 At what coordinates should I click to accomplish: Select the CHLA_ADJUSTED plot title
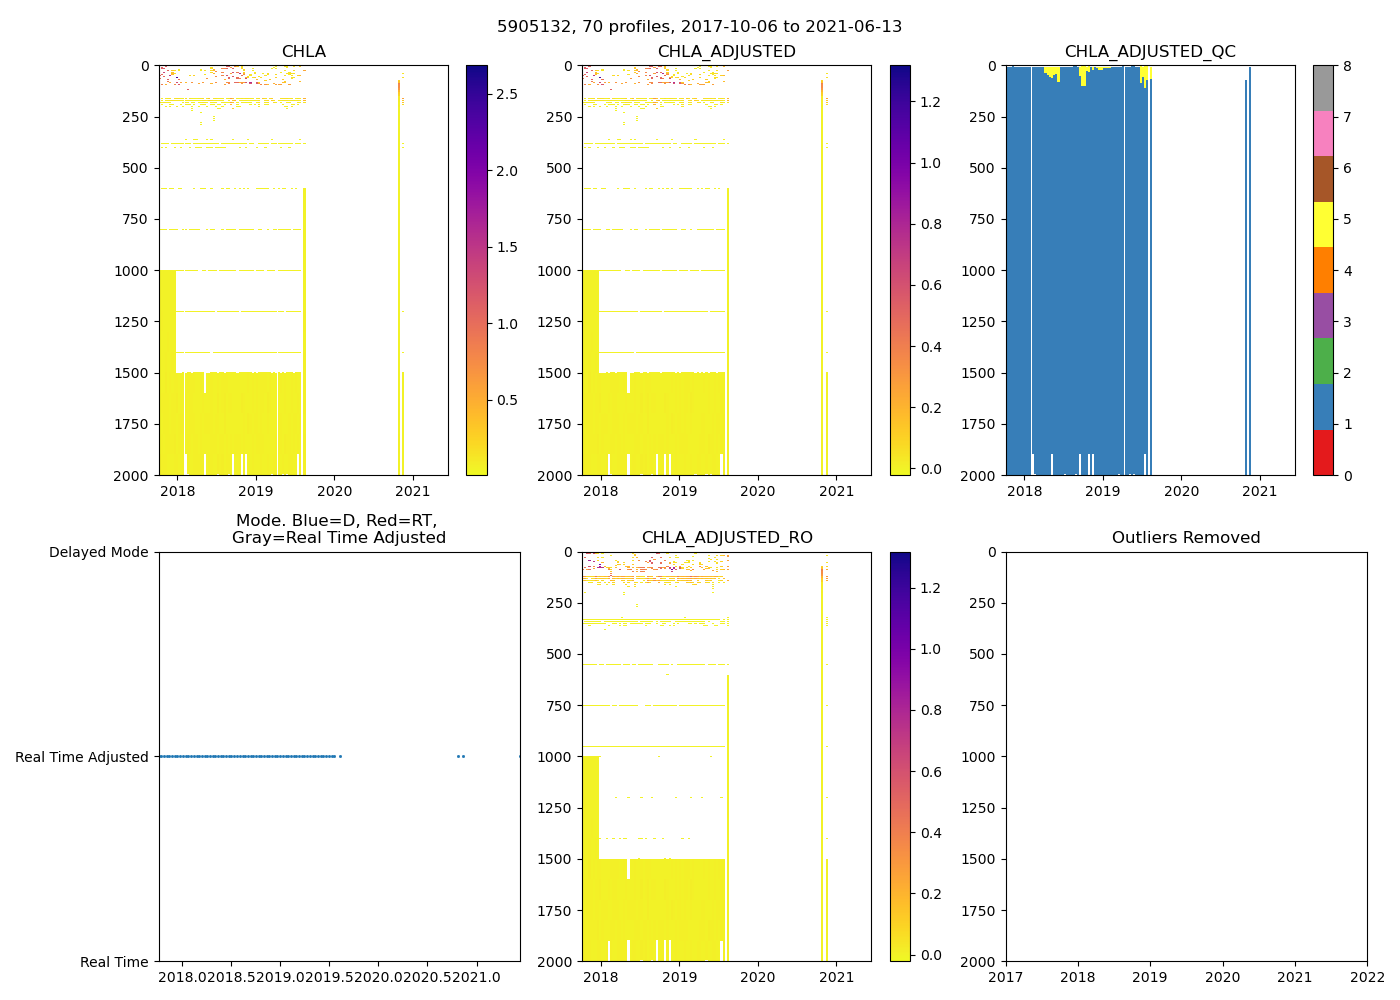(x=726, y=52)
